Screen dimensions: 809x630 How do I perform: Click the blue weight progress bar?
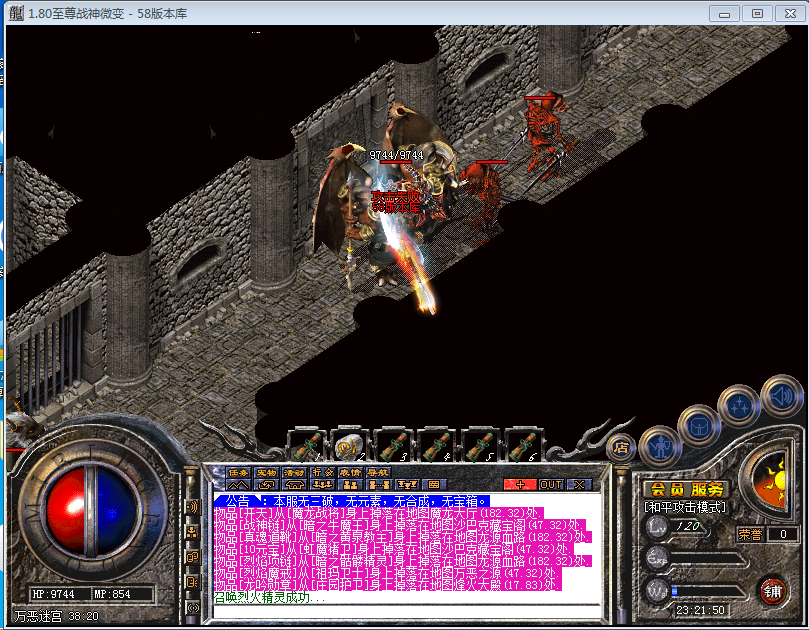(709, 592)
